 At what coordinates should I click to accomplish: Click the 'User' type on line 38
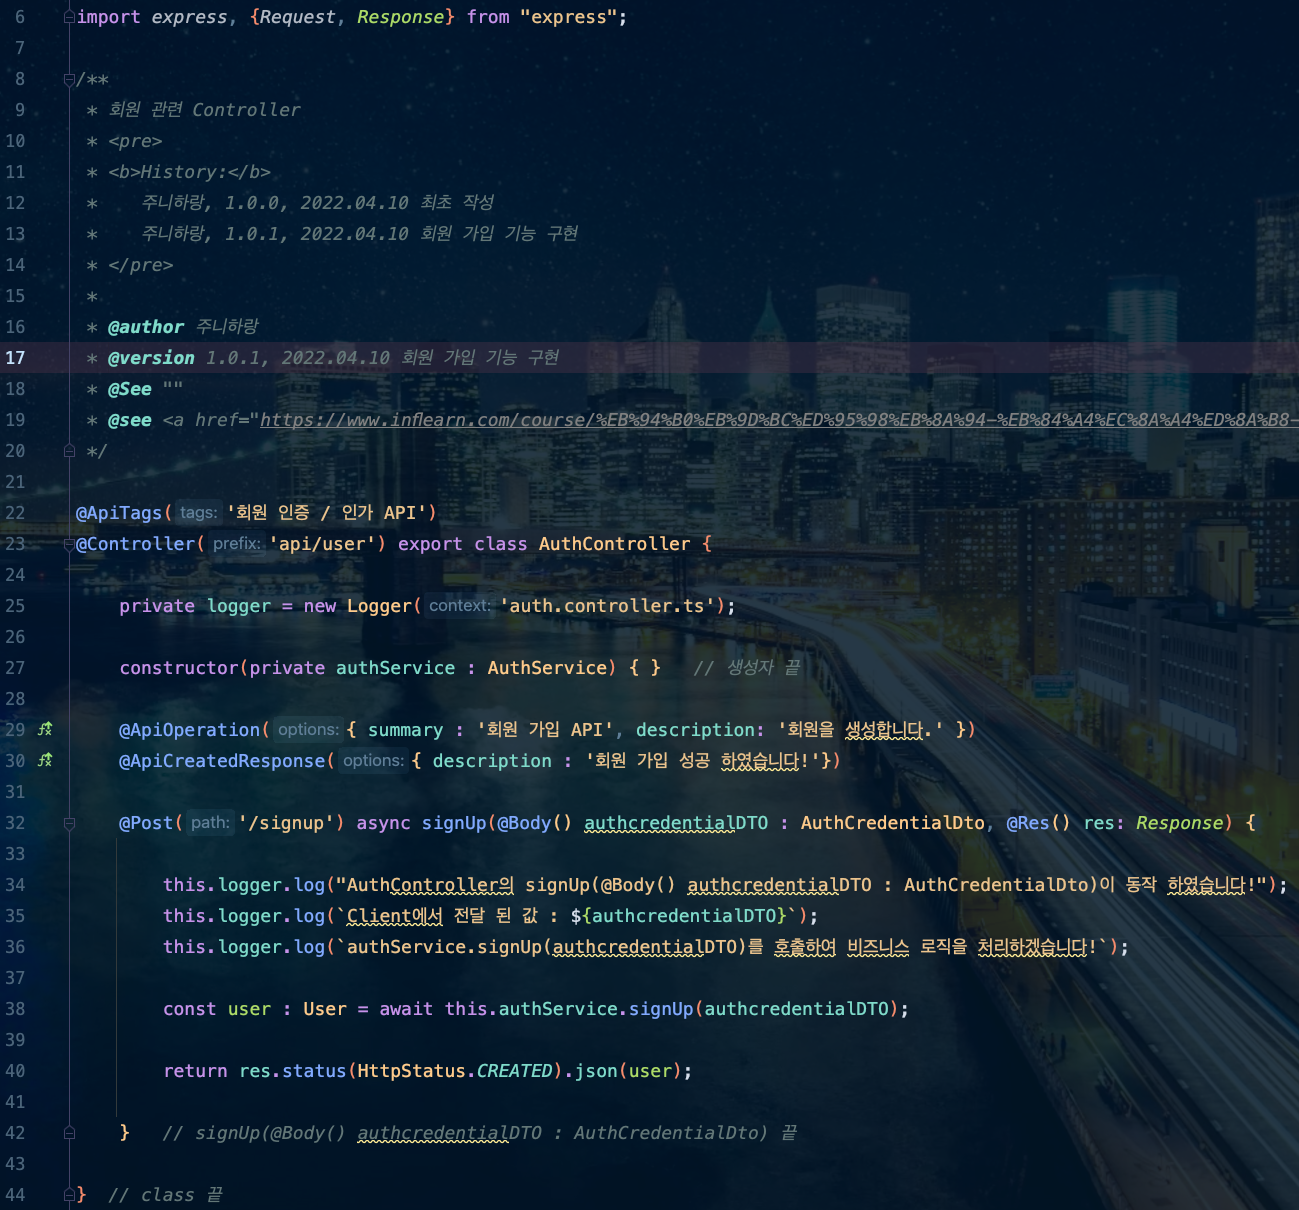[325, 1009]
